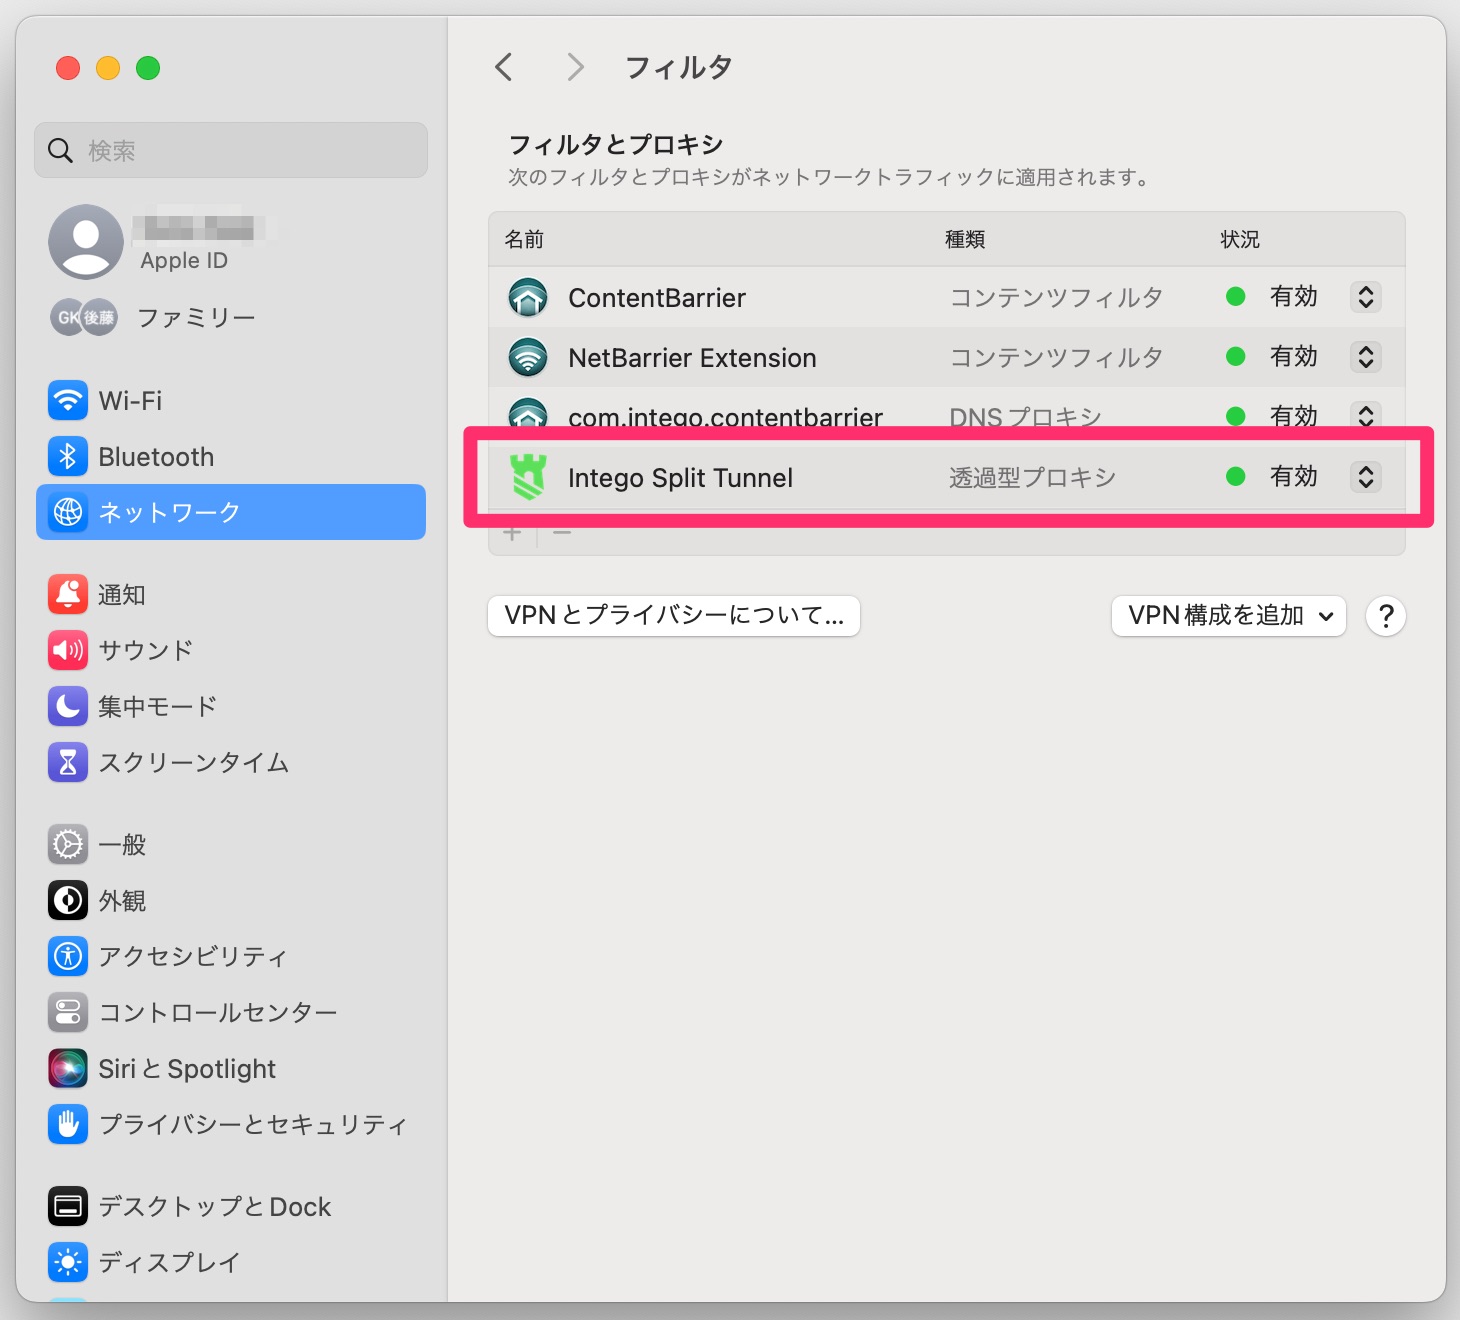
Task: Select the NetBarrier Extension name cell
Action: click(692, 358)
